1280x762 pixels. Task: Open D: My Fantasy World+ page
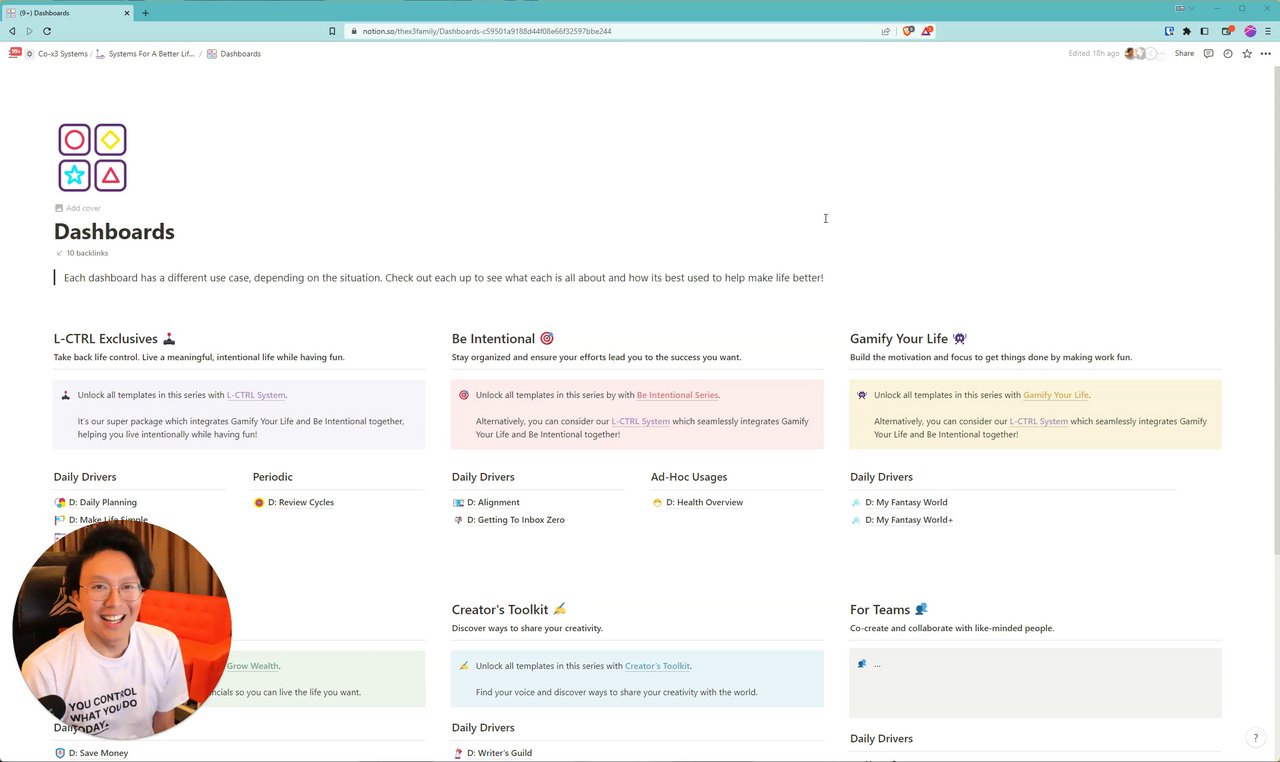(902, 520)
